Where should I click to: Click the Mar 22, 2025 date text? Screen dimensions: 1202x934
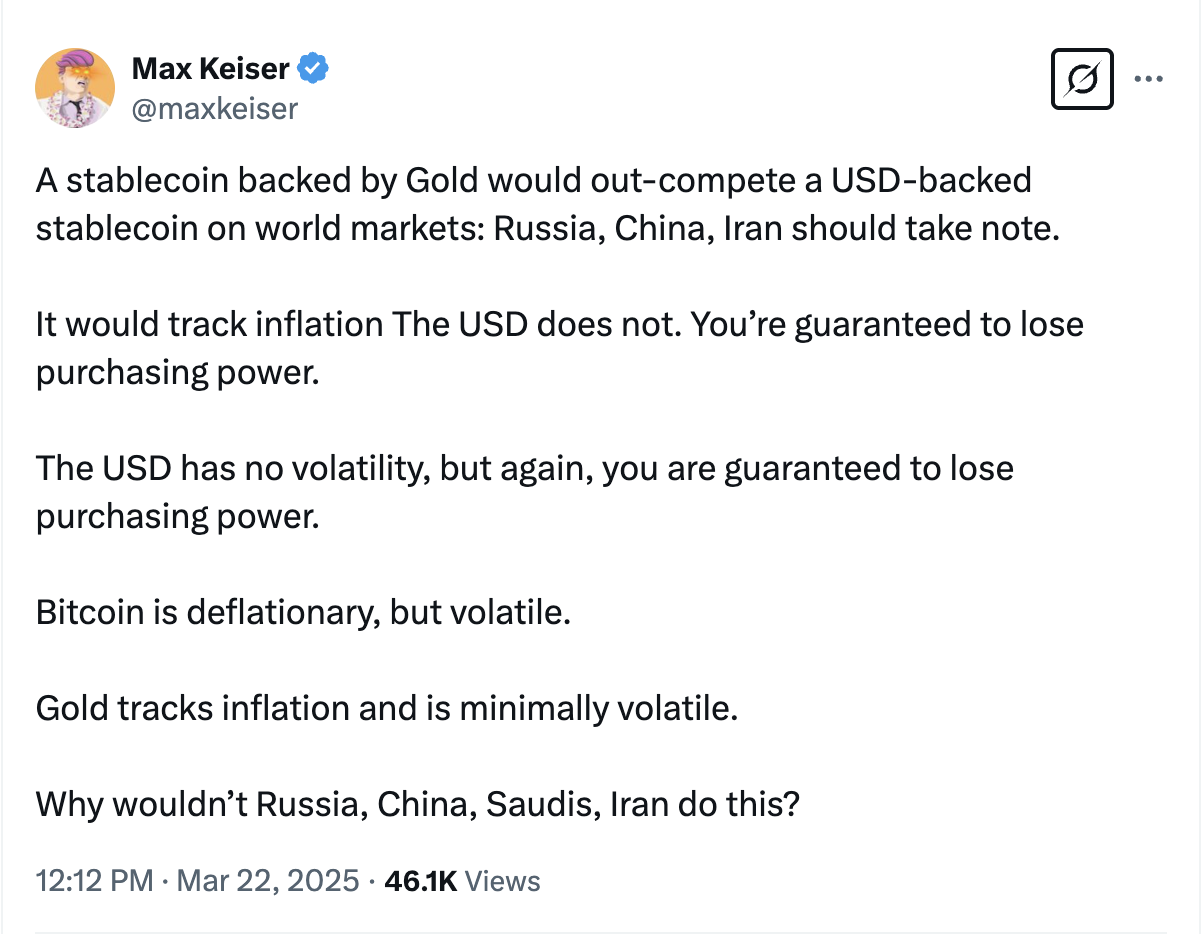266,881
